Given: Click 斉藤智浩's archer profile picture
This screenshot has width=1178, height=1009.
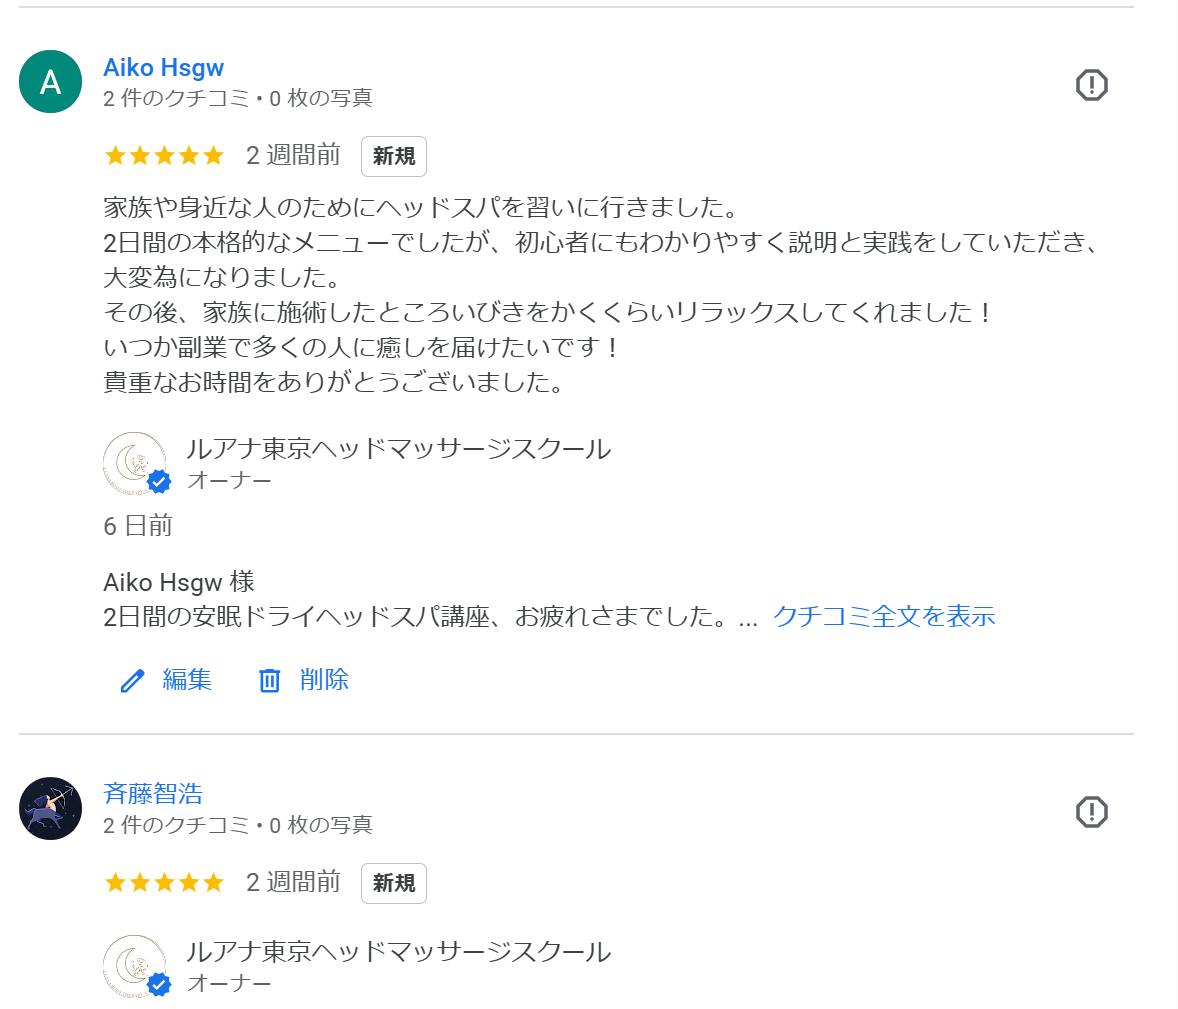Looking at the screenshot, I should pos(50,808).
